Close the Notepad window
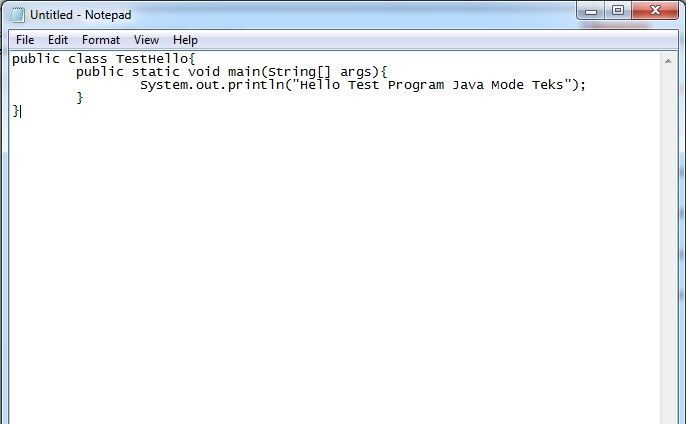Screen dimensions: 686x424 (x=655, y=11)
